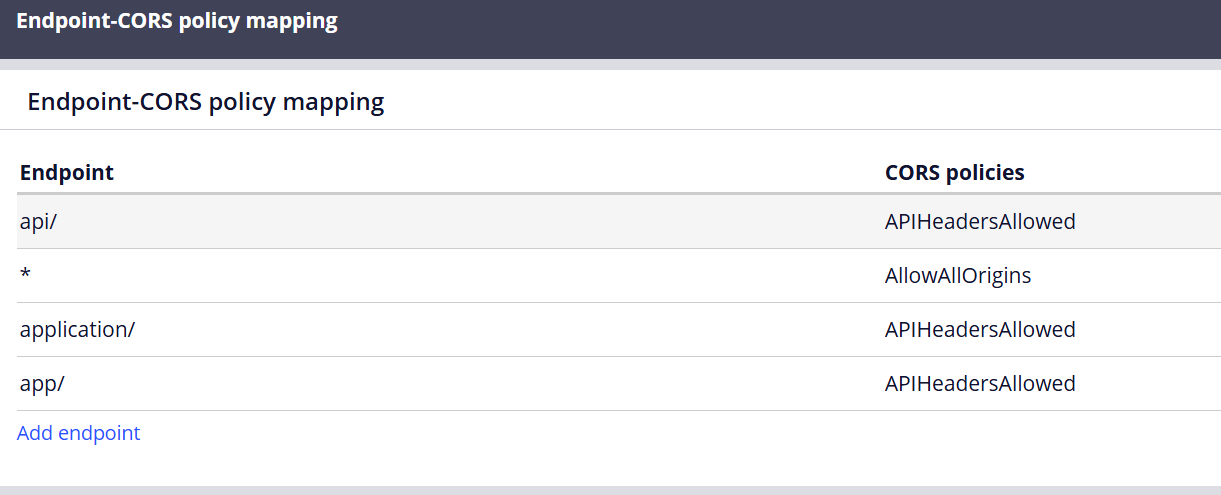
Task: Open APIHeadersAllowed policy for api/ endpoint
Action: (x=979, y=222)
